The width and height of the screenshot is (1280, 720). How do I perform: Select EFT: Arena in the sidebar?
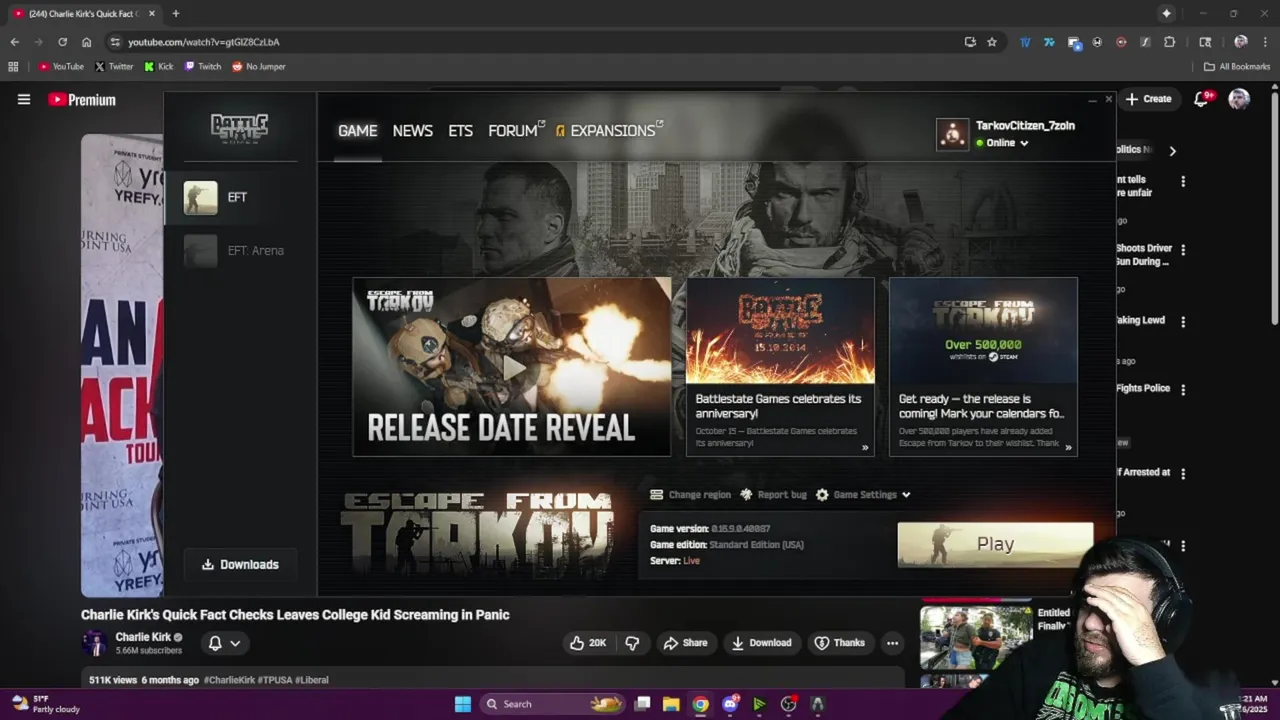tap(240, 251)
